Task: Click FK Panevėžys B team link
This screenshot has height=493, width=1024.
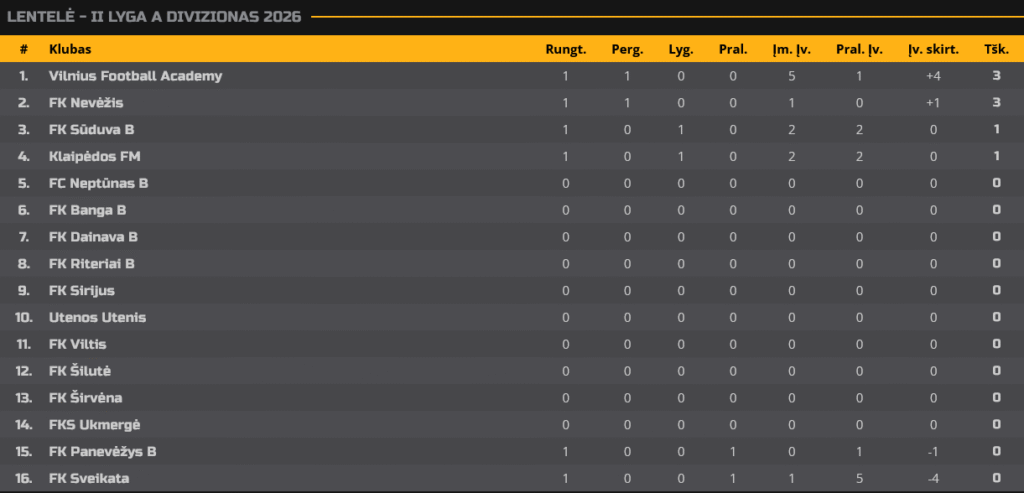Action: point(103,452)
